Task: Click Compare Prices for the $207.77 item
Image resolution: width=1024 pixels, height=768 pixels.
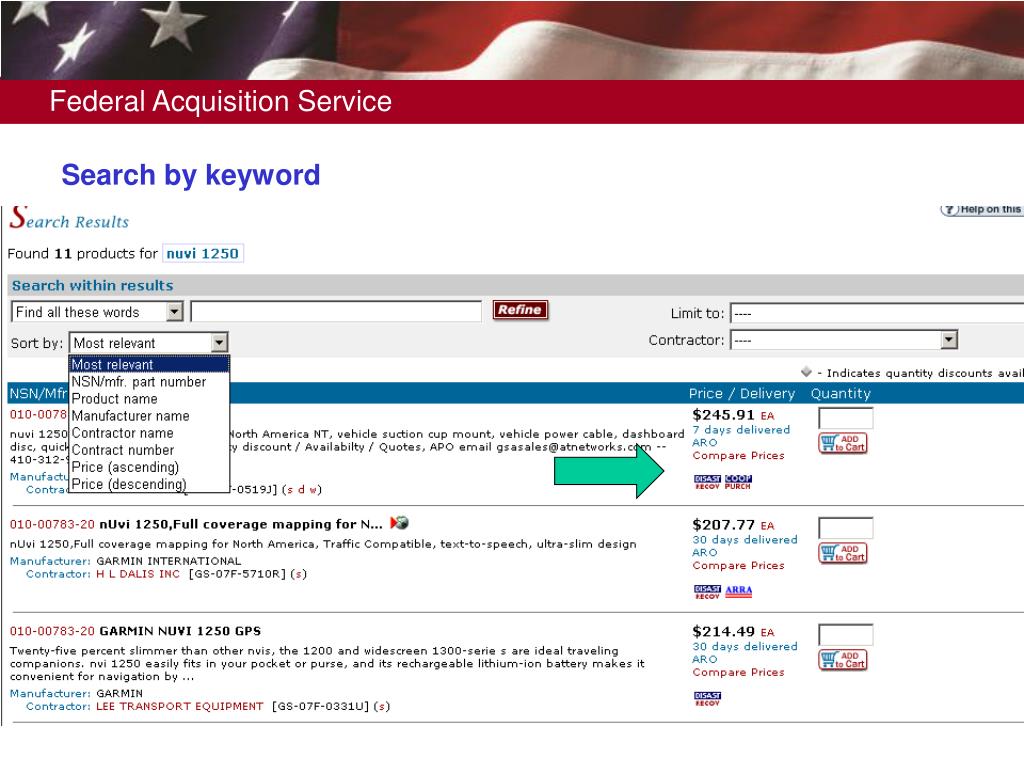Action: click(x=738, y=565)
